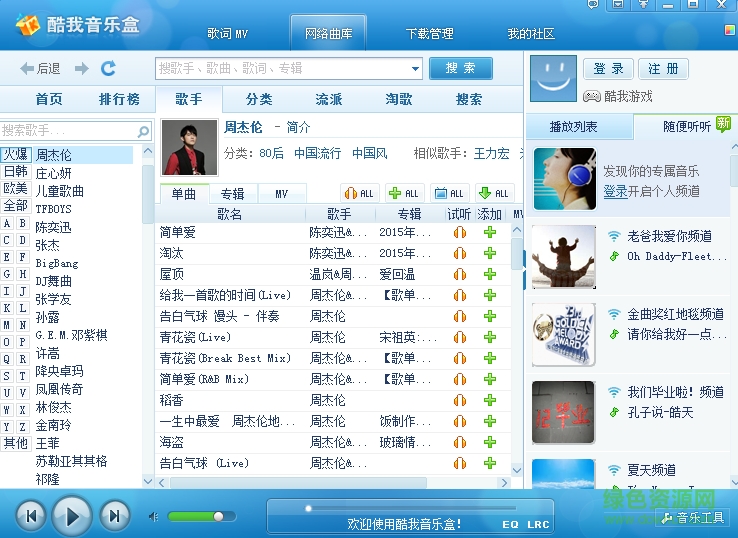Open the search box dropdown arrow

[415, 68]
